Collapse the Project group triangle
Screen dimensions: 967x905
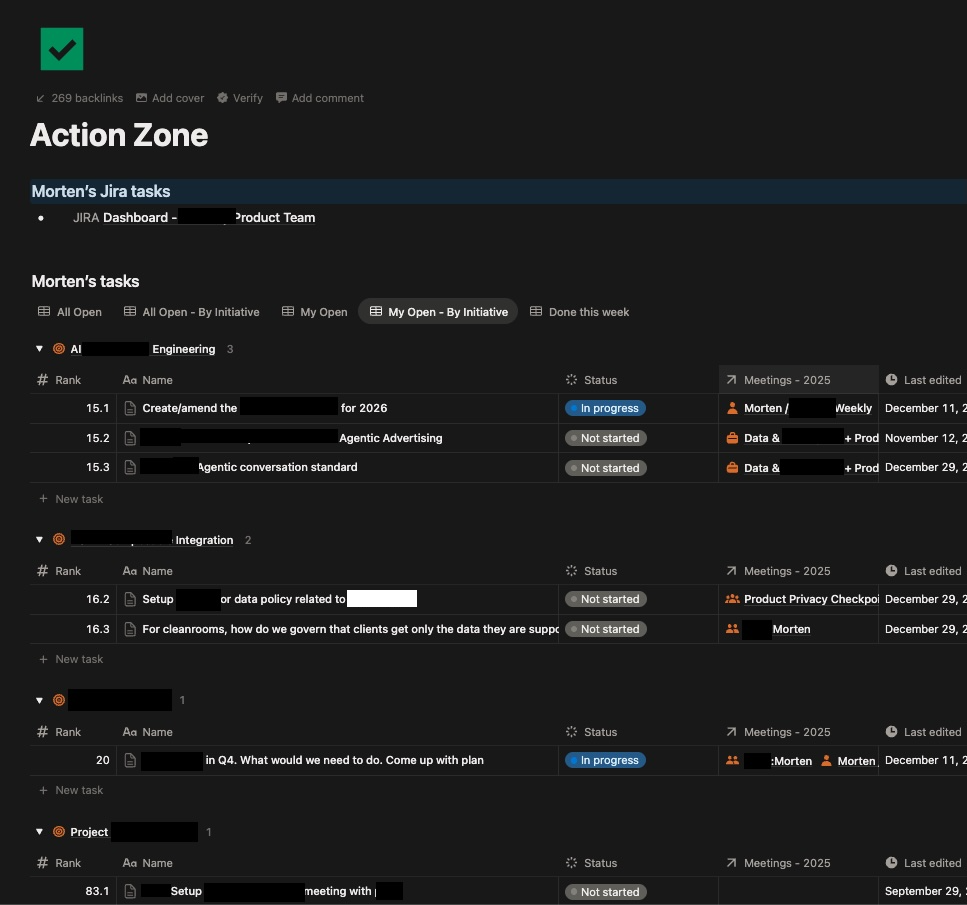point(40,832)
